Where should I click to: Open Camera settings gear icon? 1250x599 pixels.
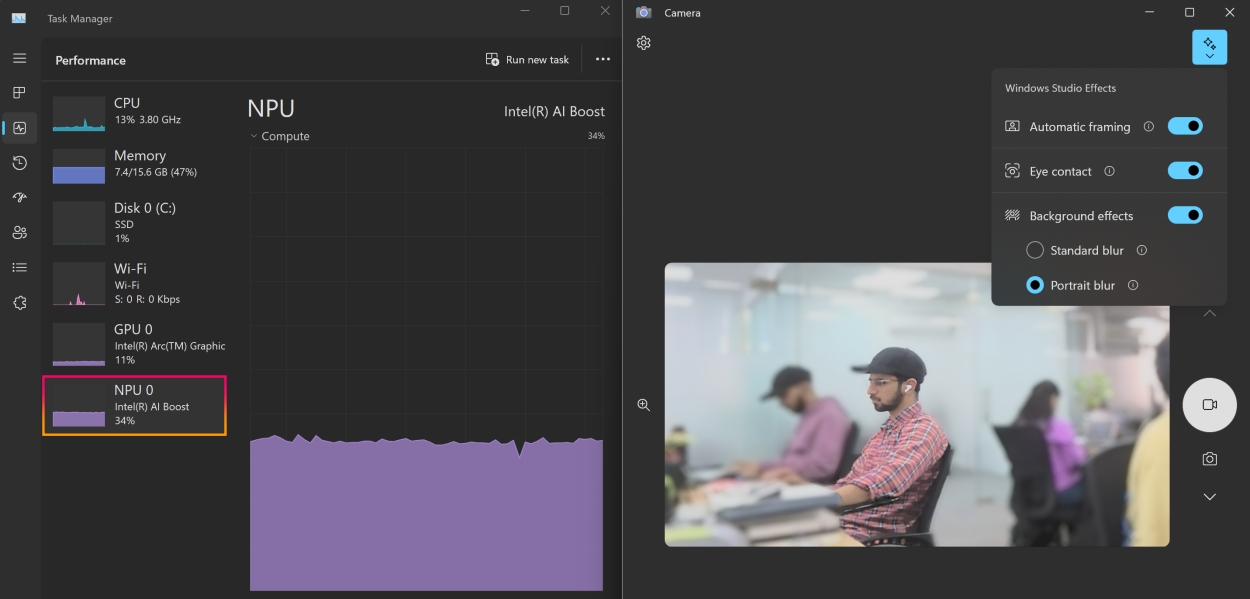coord(644,43)
